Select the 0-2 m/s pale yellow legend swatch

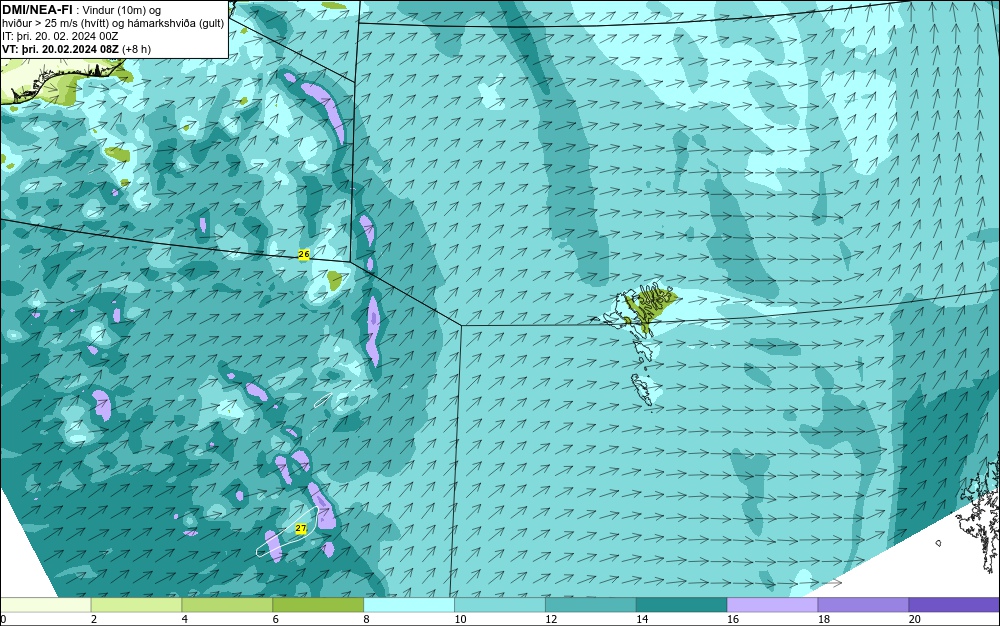pos(46,604)
